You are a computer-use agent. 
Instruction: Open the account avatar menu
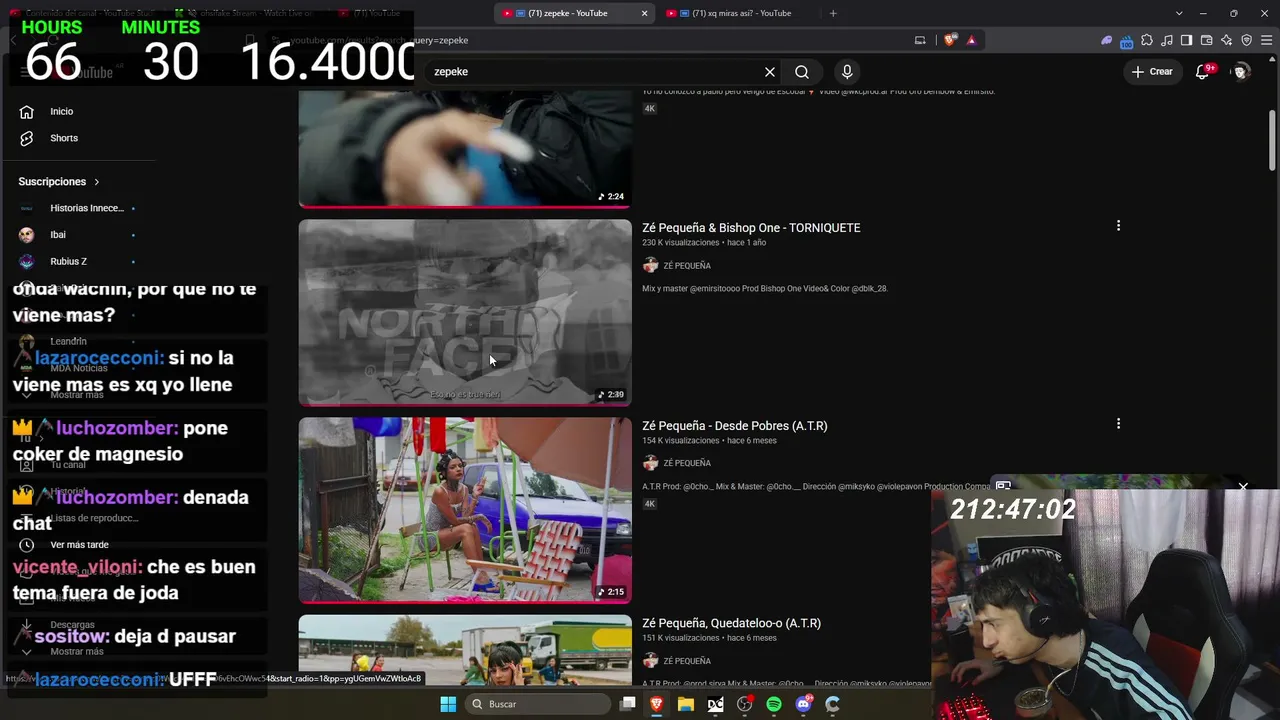click(x=1241, y=72)
